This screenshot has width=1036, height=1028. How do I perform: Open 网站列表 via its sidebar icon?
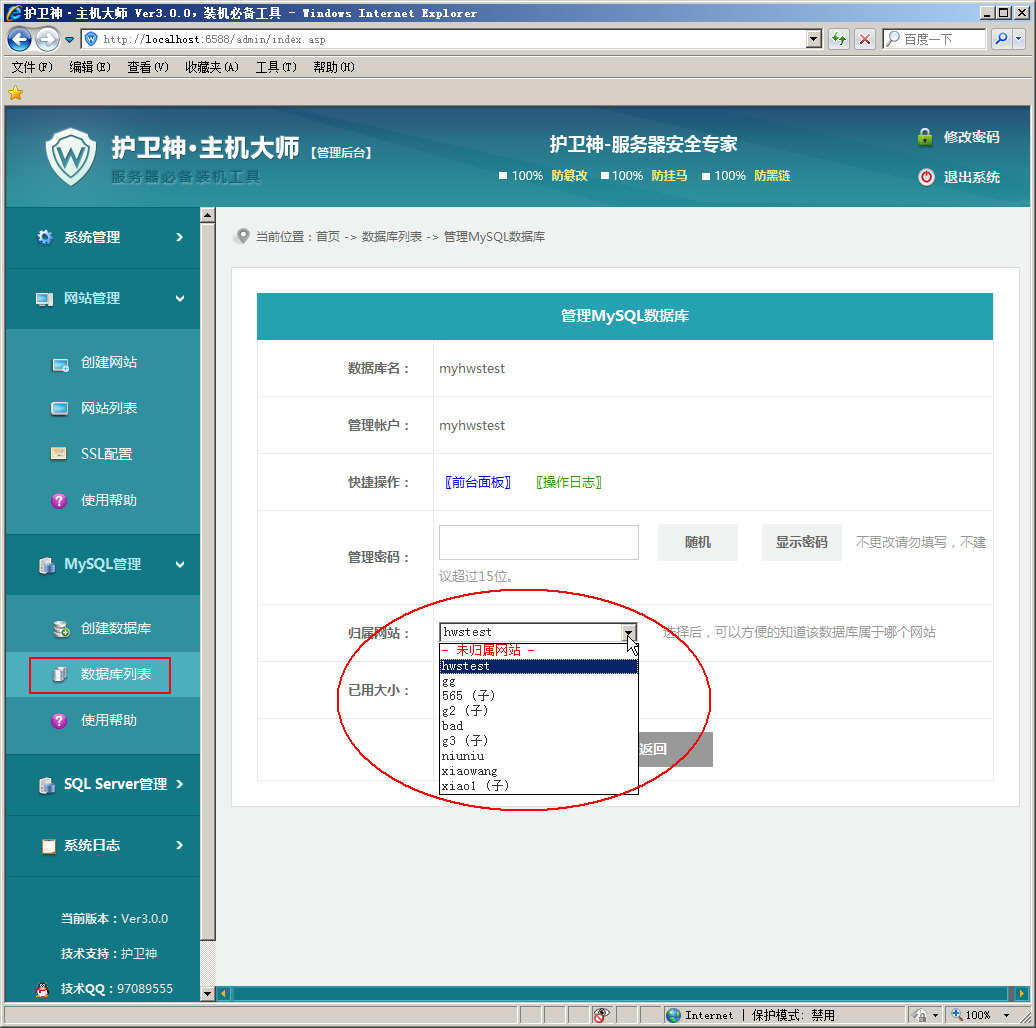(x=60, y=408)
